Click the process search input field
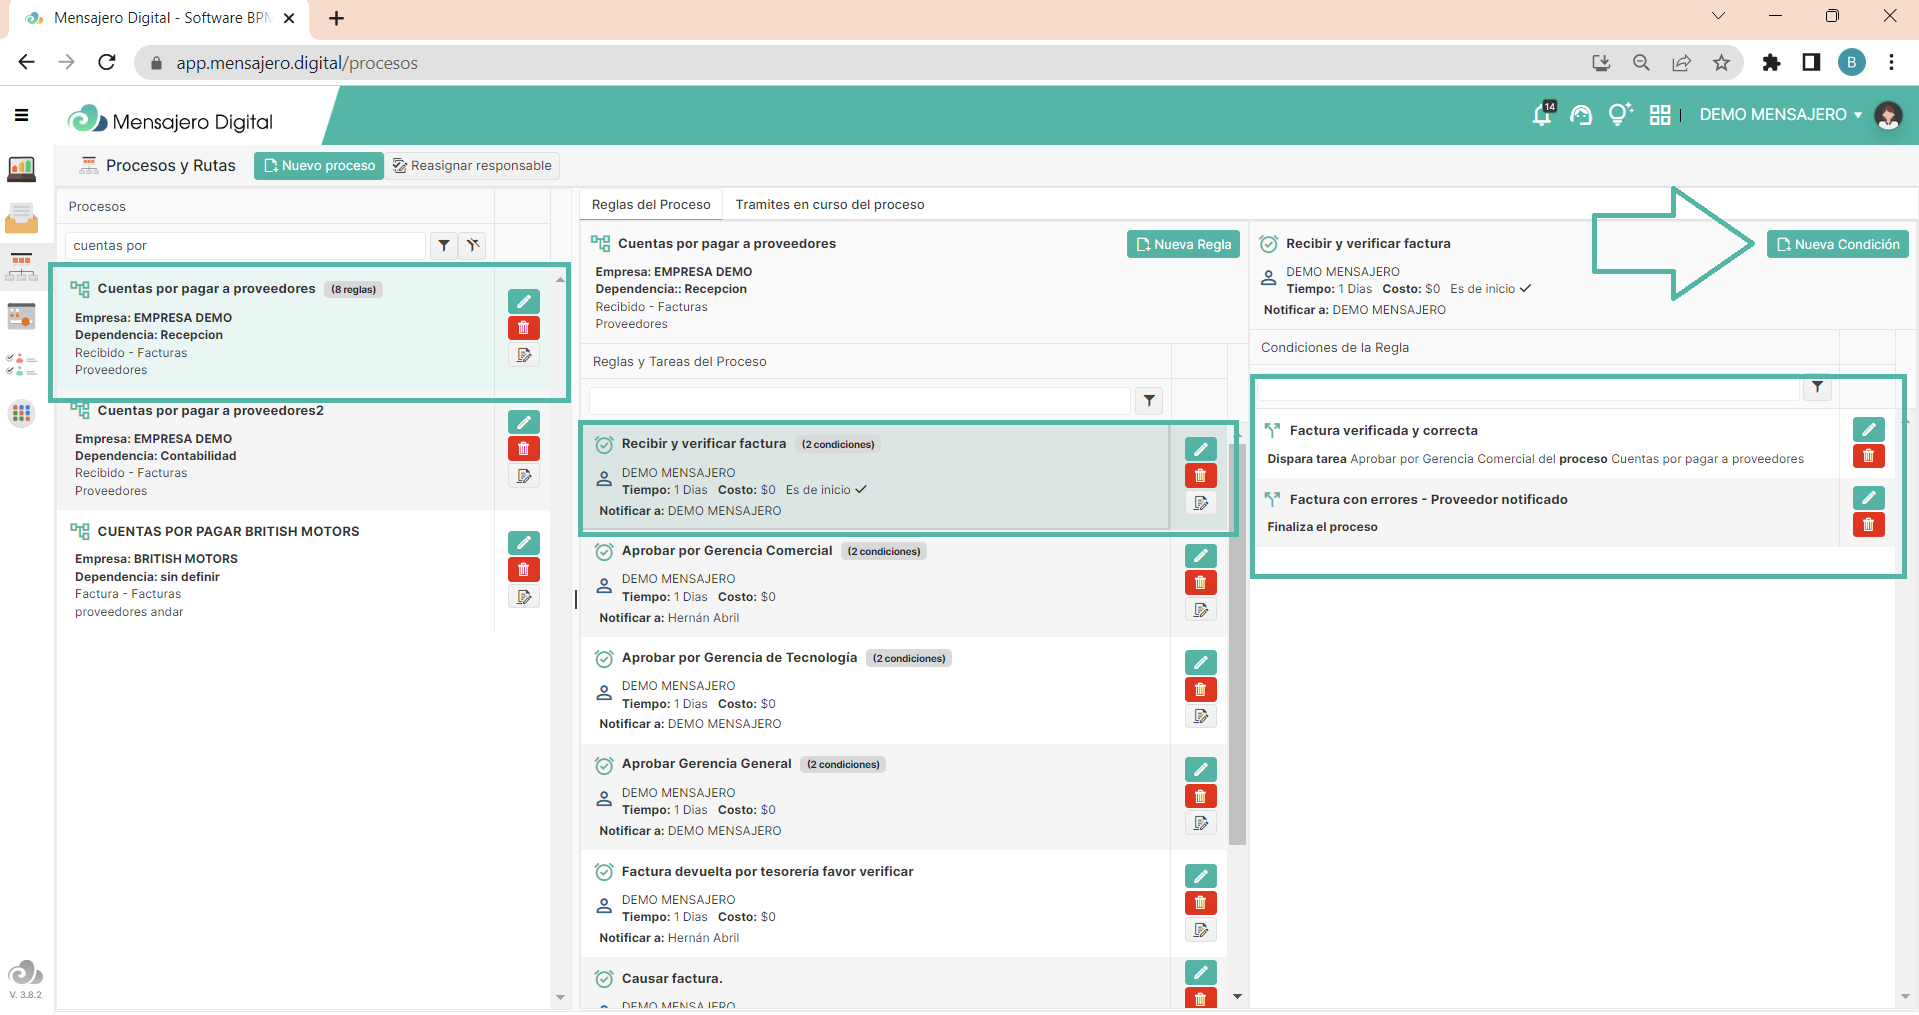This screenshot has height=1015, width=1919. pyautogui.click(x=245, y=246)
